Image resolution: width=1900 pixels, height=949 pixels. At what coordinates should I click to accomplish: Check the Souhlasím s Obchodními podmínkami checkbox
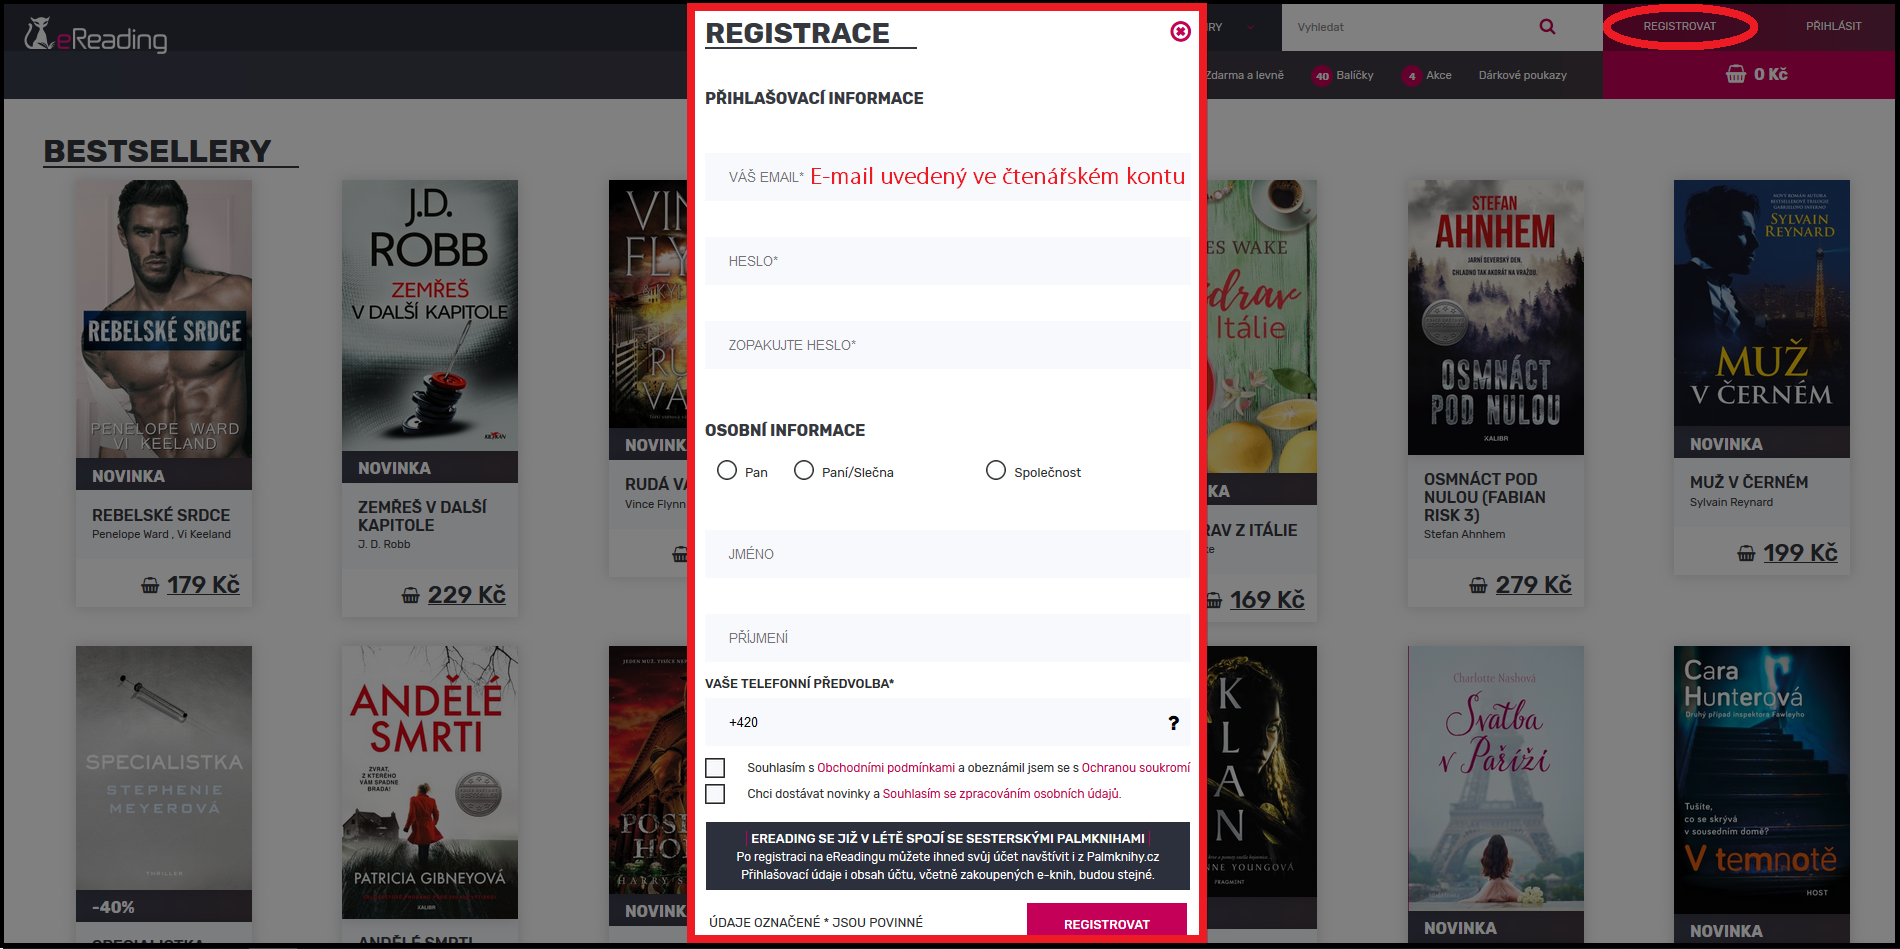[x=715, y=768]
